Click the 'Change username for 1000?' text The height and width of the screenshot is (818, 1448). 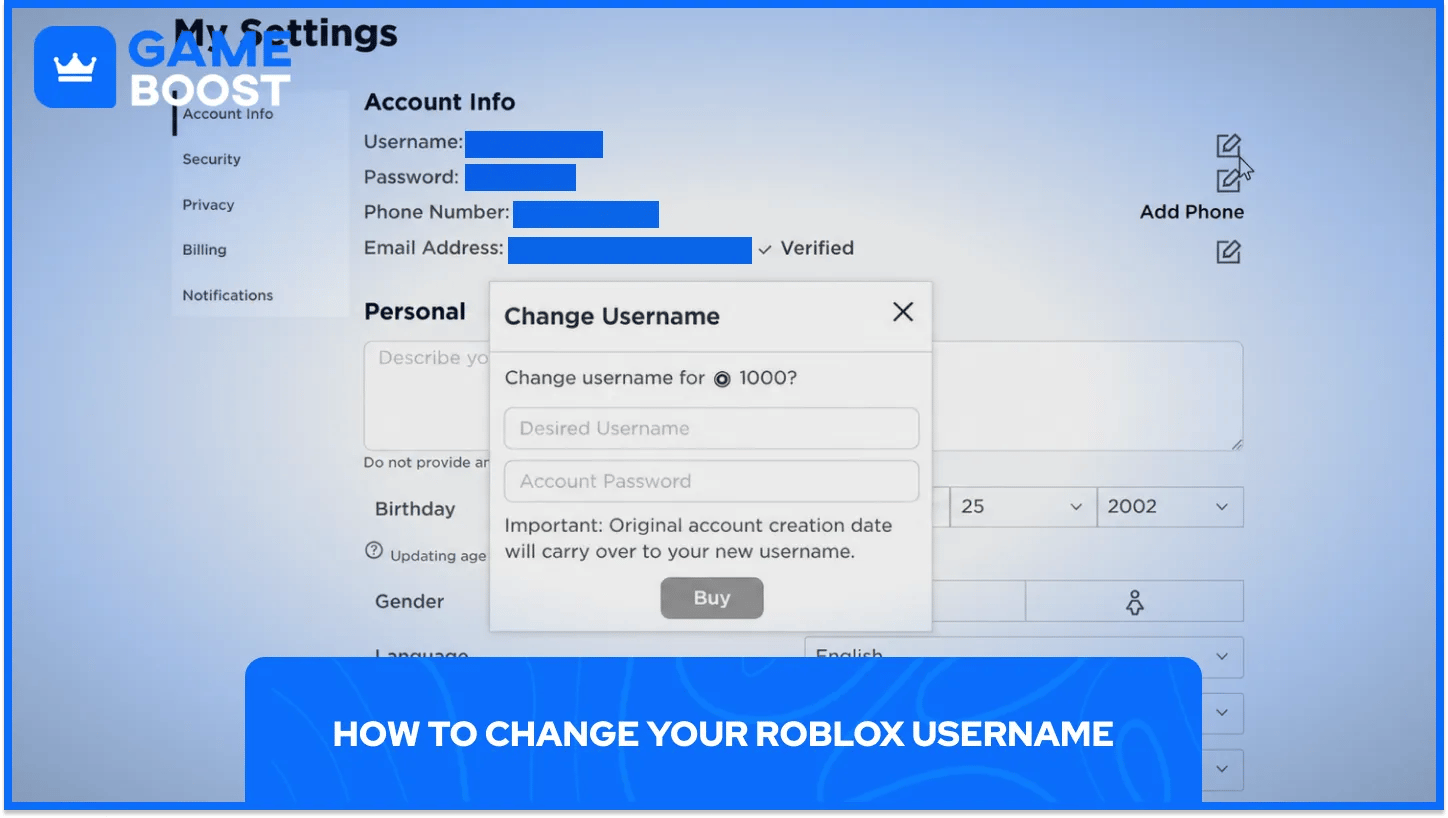pyautogui.click(x=651, y=378)
